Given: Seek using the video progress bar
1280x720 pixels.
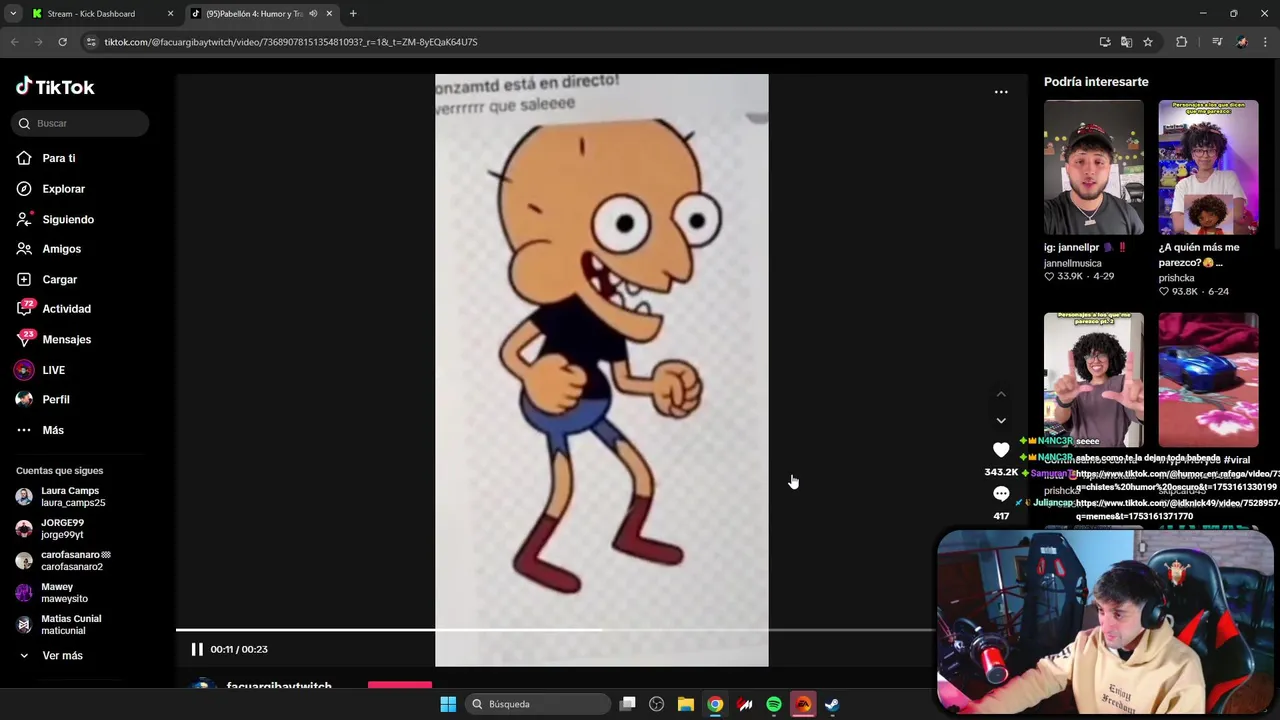Looking at the screenshot, I should pos(555,630).
